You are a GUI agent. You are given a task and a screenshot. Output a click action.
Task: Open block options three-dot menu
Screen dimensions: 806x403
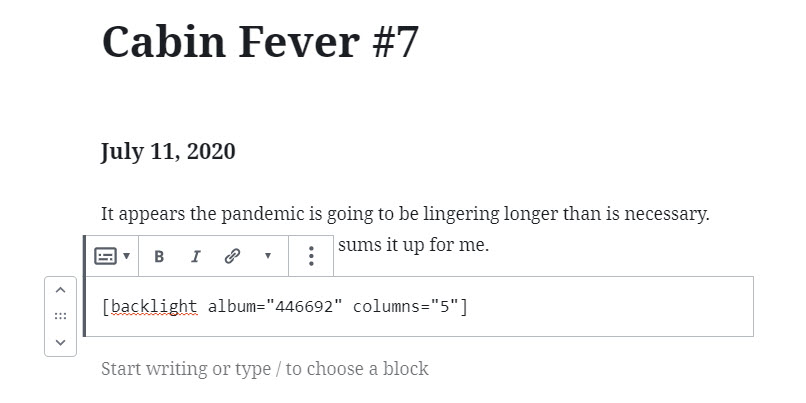tap(311, 256)
